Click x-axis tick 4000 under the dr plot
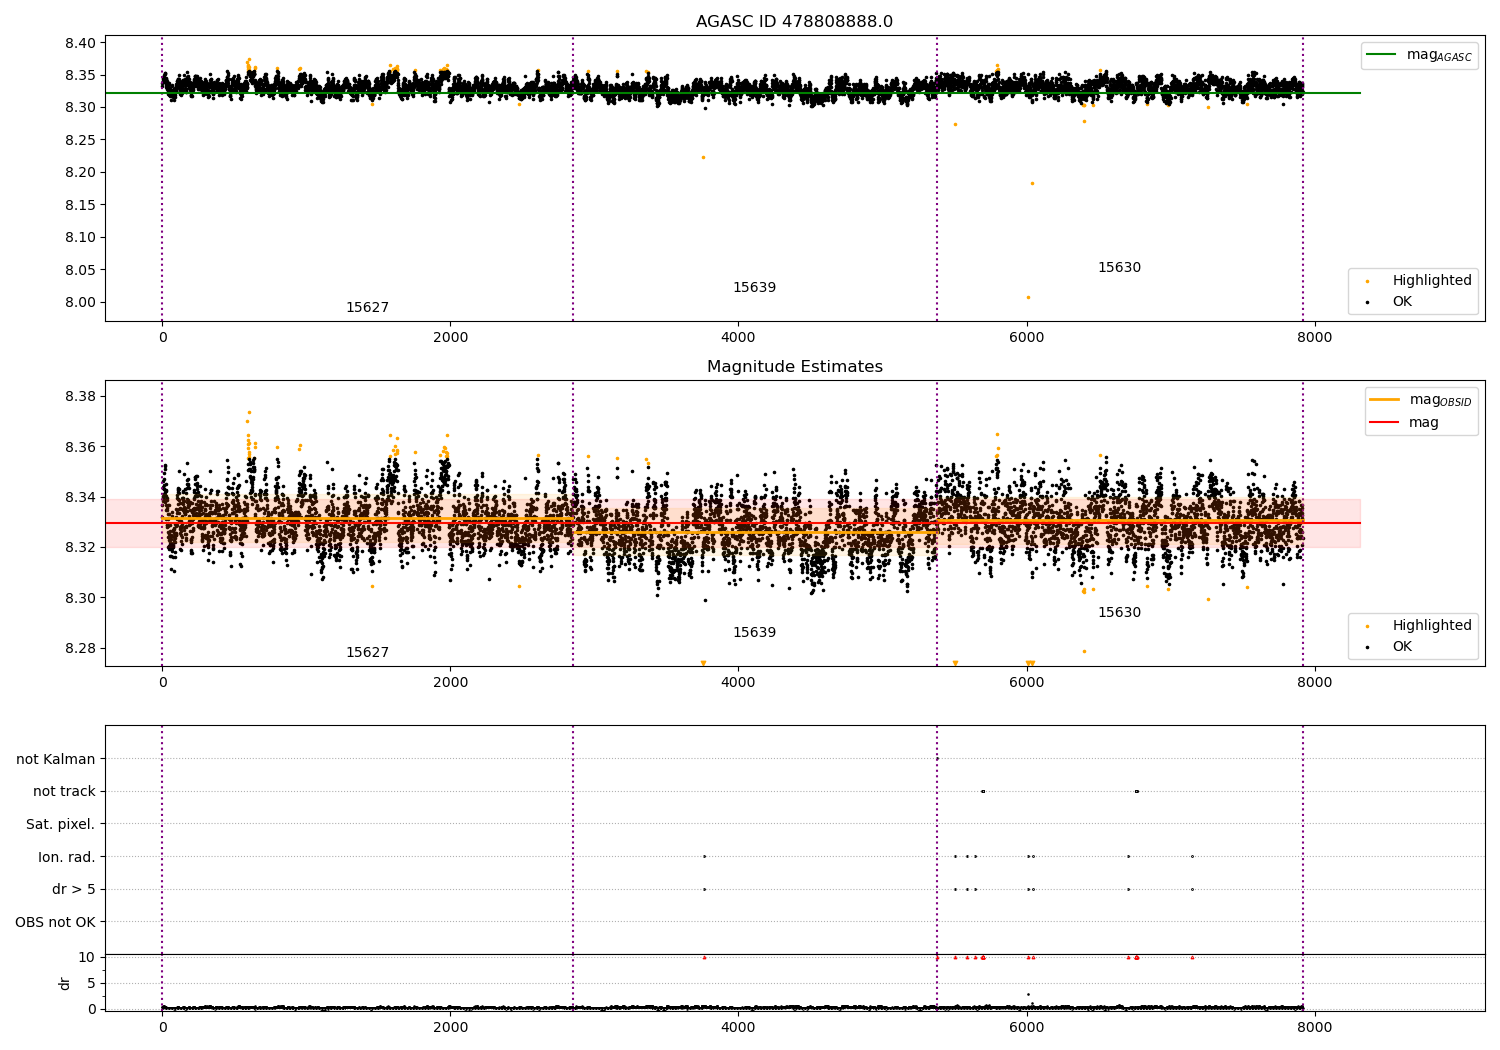 coord(738,1027)
